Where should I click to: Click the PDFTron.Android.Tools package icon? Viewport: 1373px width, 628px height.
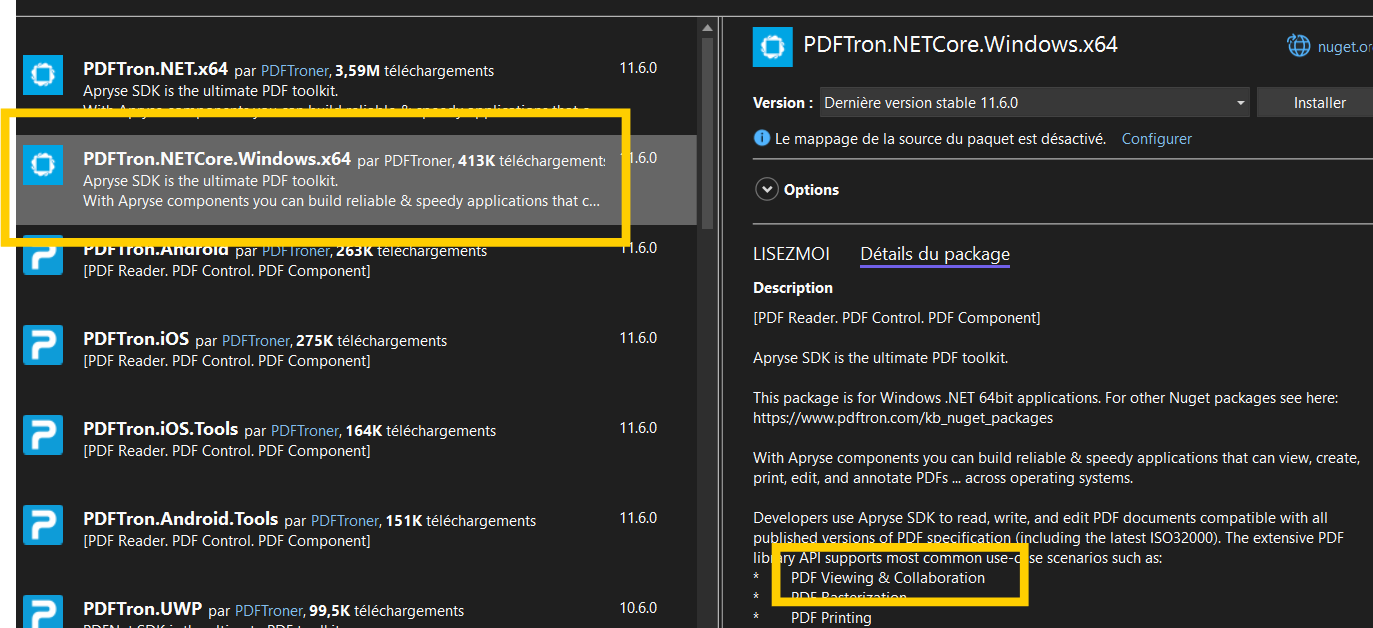click(x=43, y=525)
